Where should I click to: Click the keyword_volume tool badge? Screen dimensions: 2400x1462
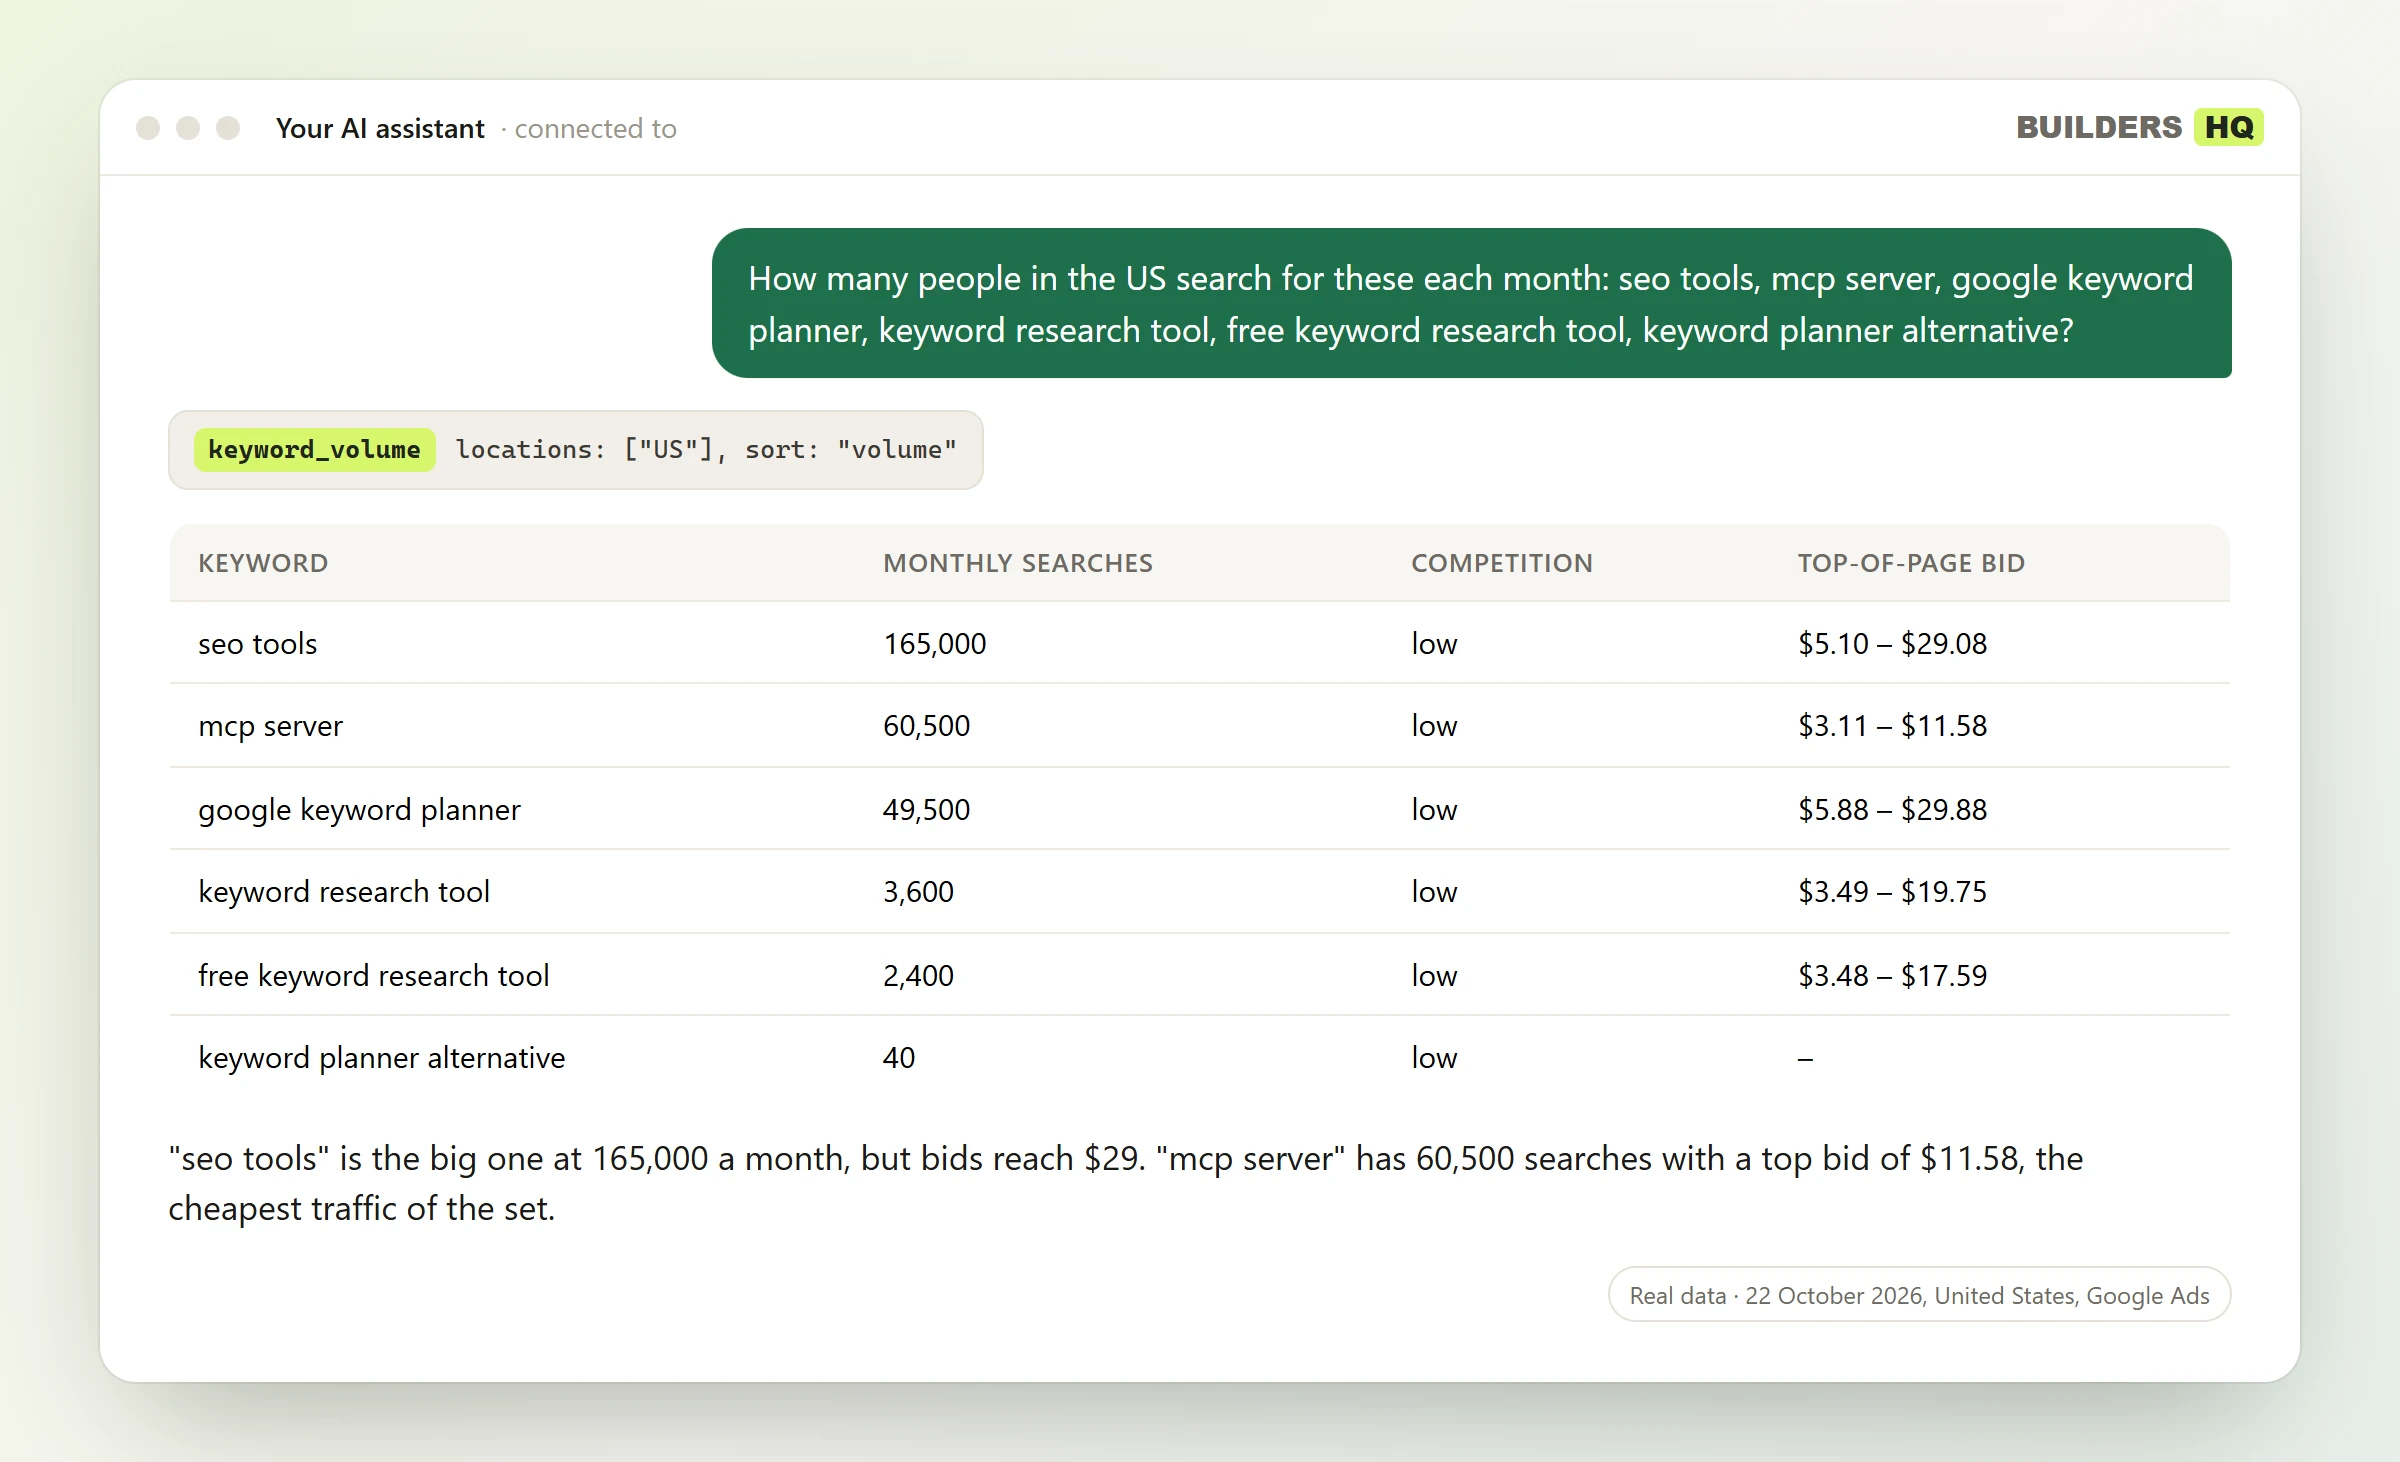click(314, 450)
